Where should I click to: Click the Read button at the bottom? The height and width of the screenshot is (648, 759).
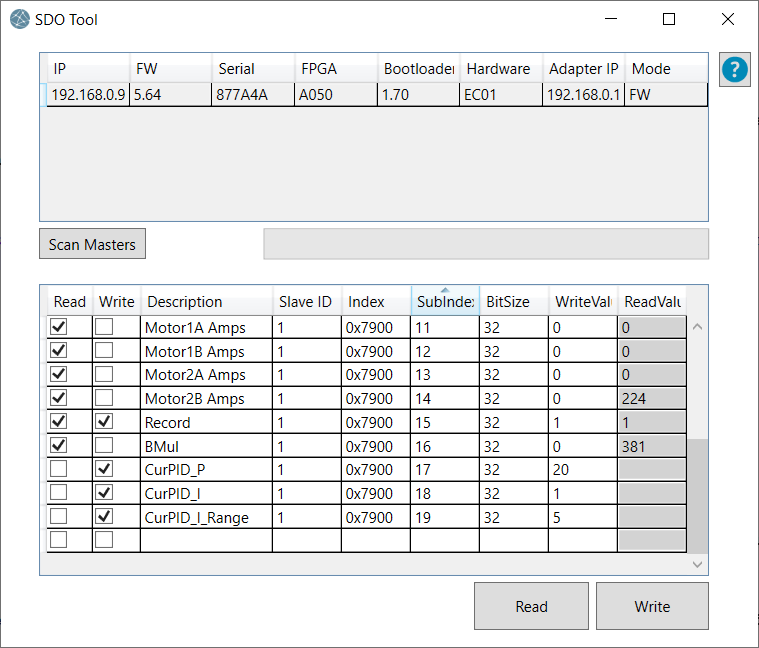[x=531, y=606]
